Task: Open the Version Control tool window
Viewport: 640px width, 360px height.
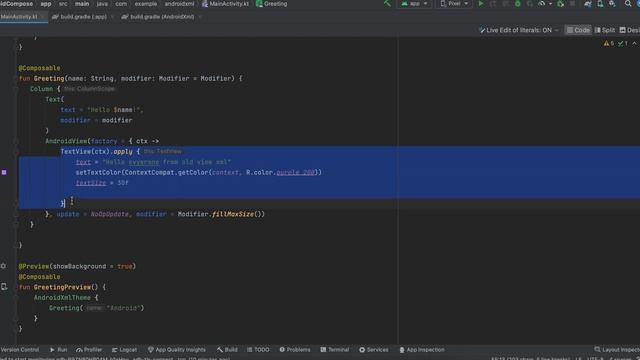Action: (x=20, y=350)
